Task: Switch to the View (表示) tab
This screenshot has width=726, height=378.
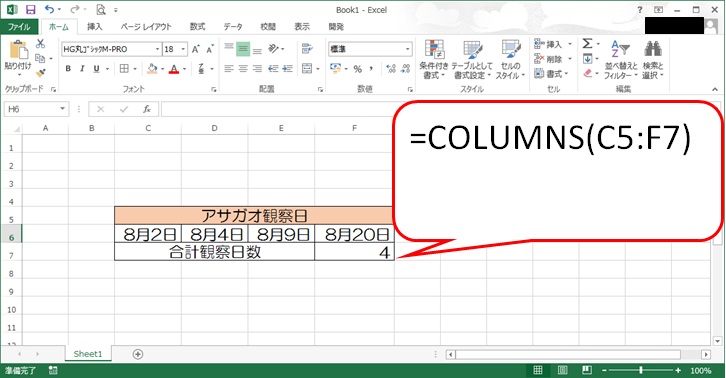Action: [302, 27]
